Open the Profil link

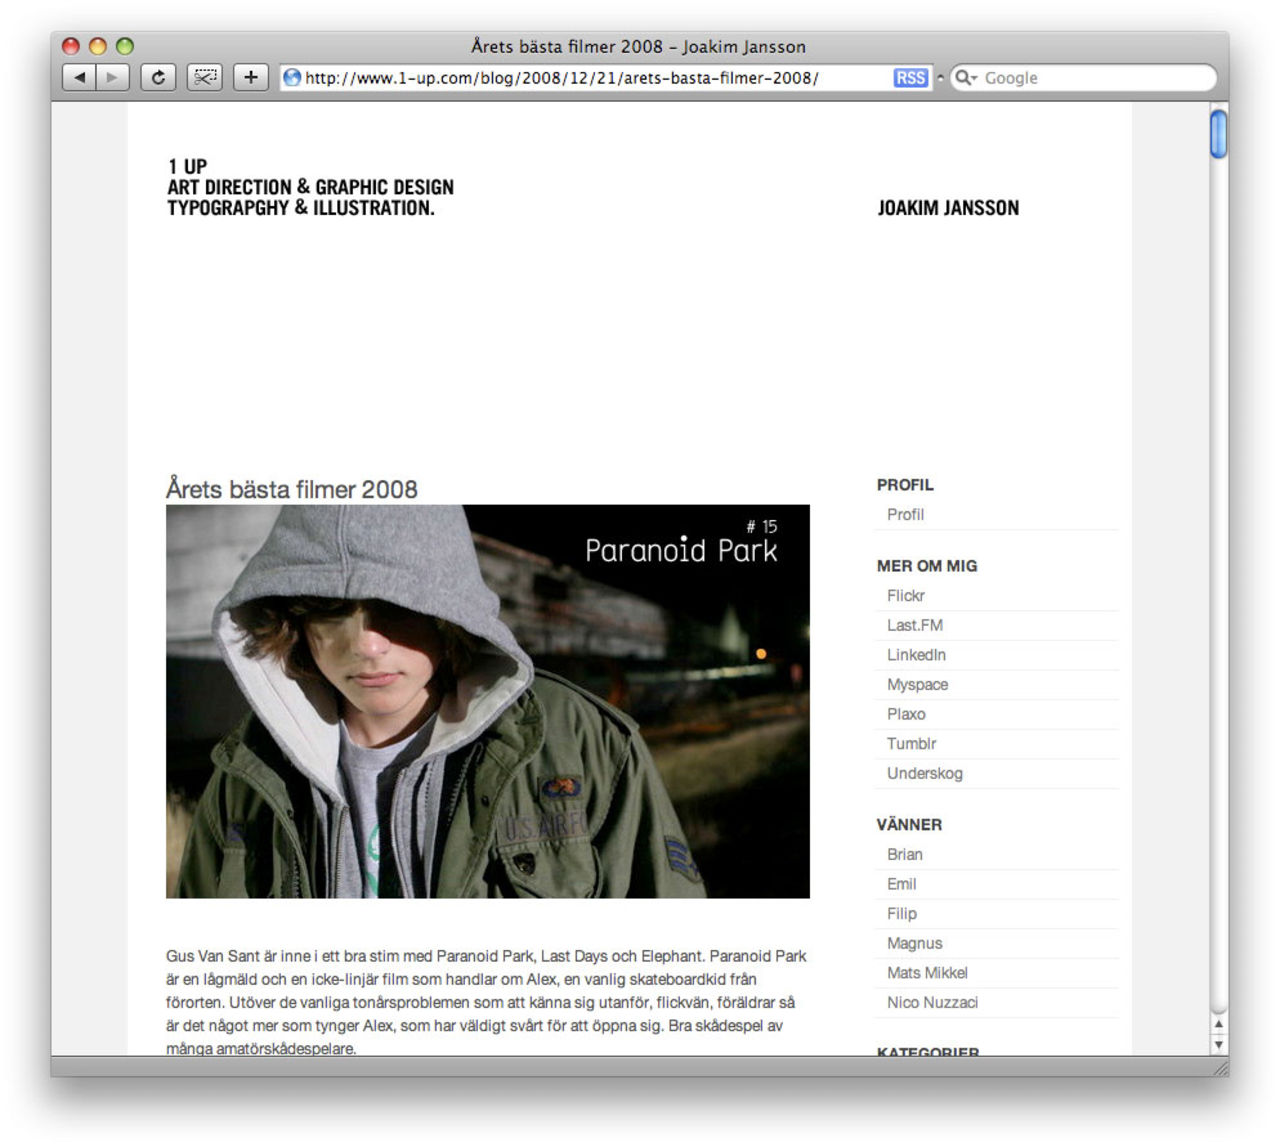click(905, 514)
